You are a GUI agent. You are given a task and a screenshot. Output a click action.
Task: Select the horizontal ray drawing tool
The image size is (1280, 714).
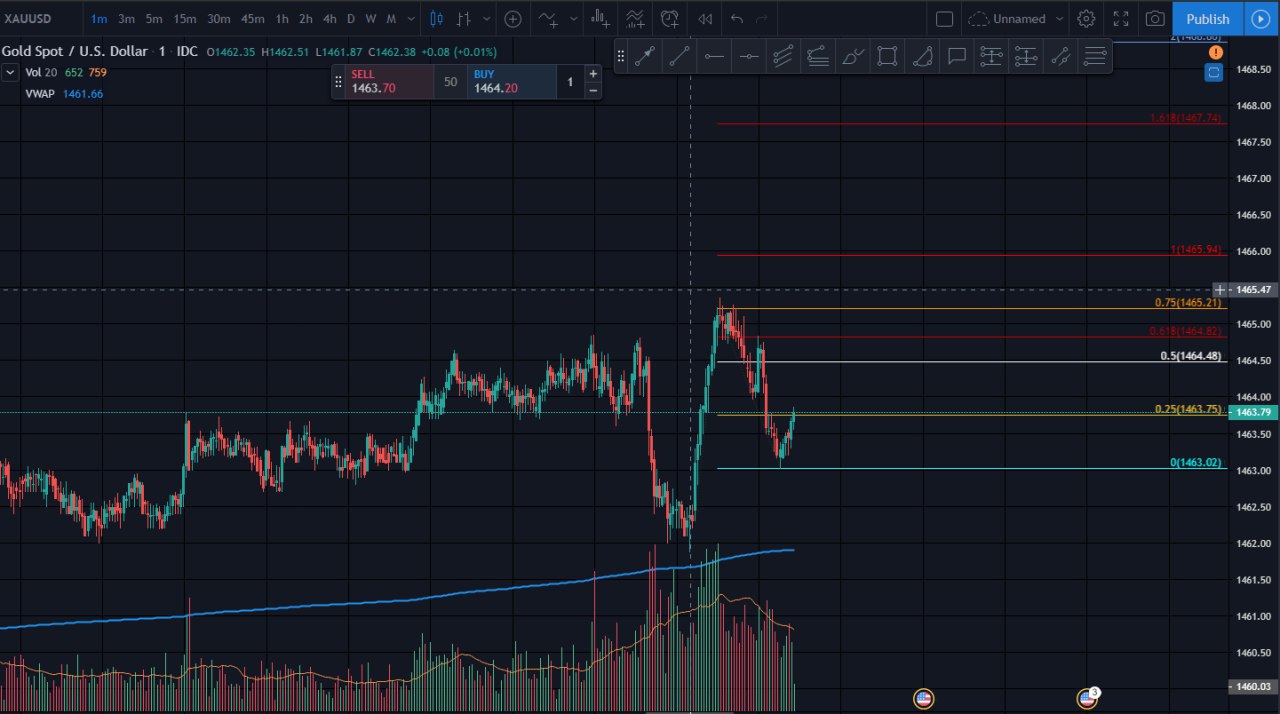tap(748, 57)
